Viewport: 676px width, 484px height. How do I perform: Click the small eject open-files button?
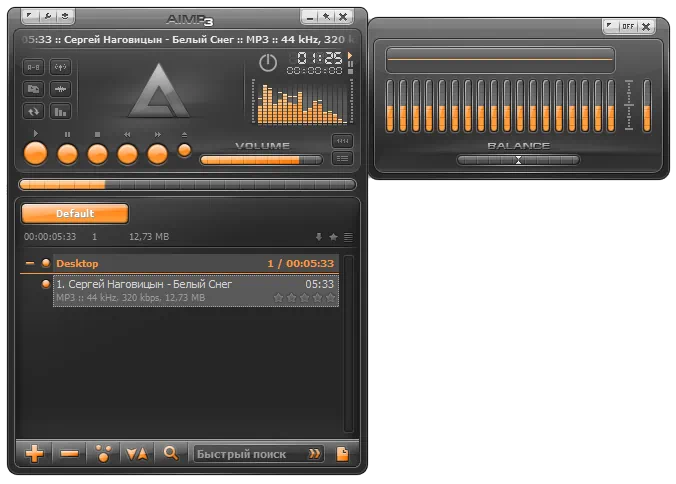(185, 150)
